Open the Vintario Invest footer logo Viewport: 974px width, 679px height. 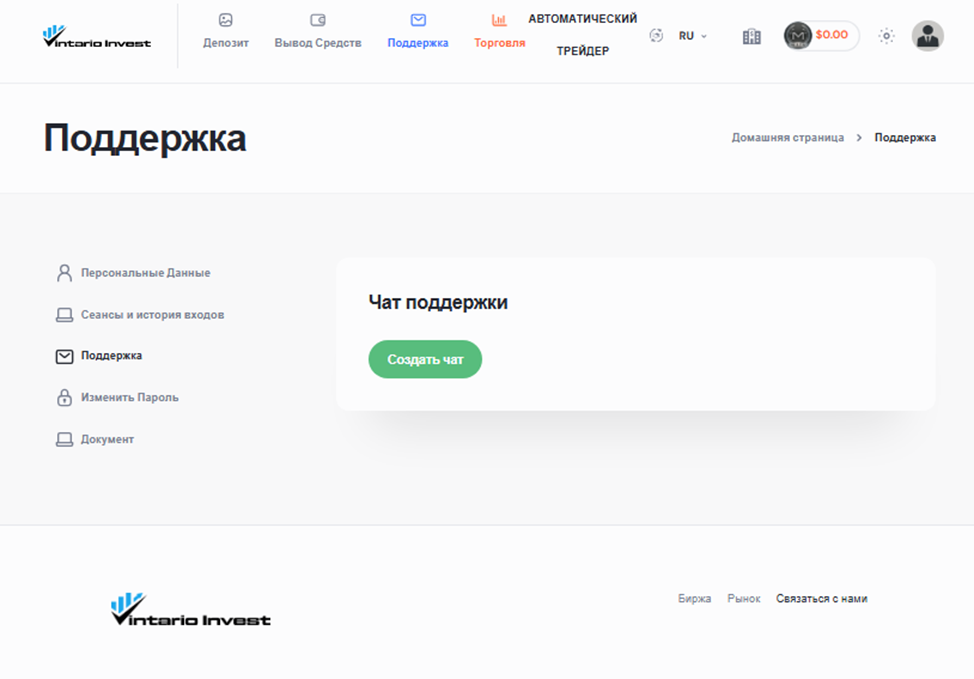(191, 609)
